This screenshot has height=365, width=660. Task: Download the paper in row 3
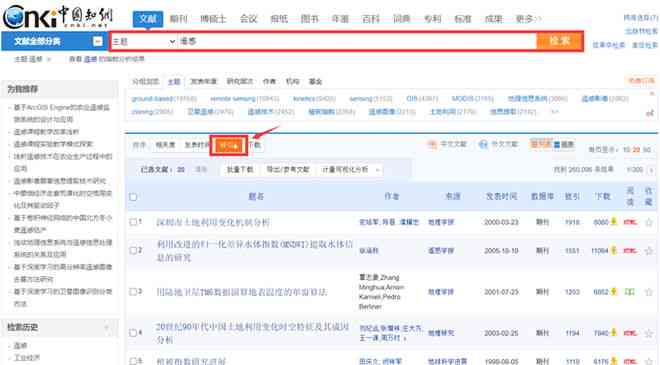pyautogui.click(x=614, y=291)
